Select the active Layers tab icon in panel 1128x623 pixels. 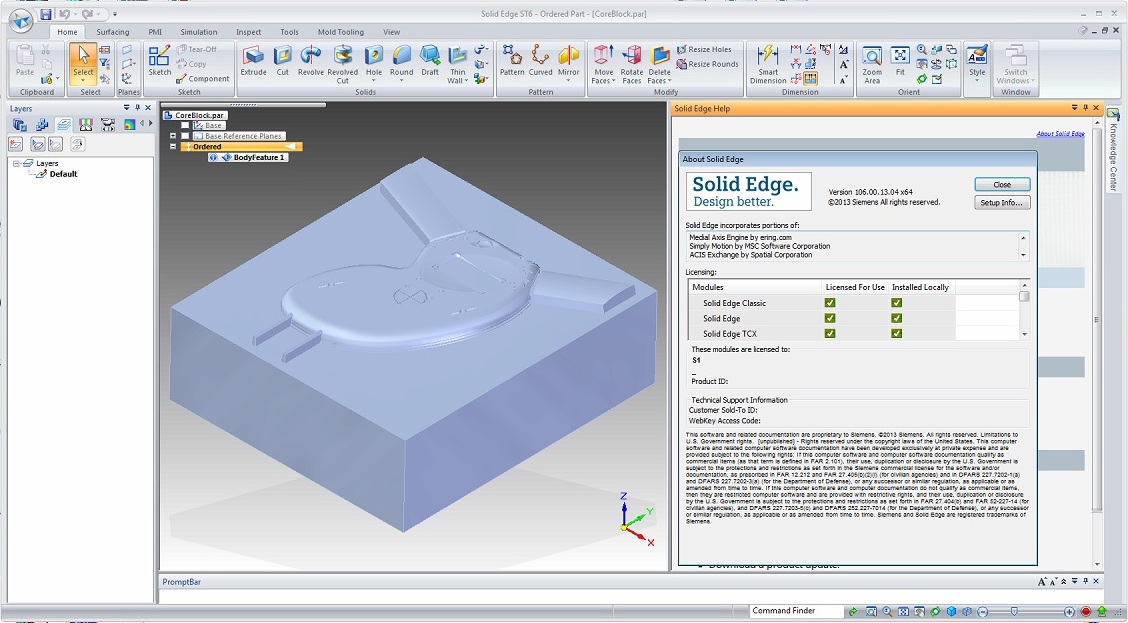tap(64, 124)
